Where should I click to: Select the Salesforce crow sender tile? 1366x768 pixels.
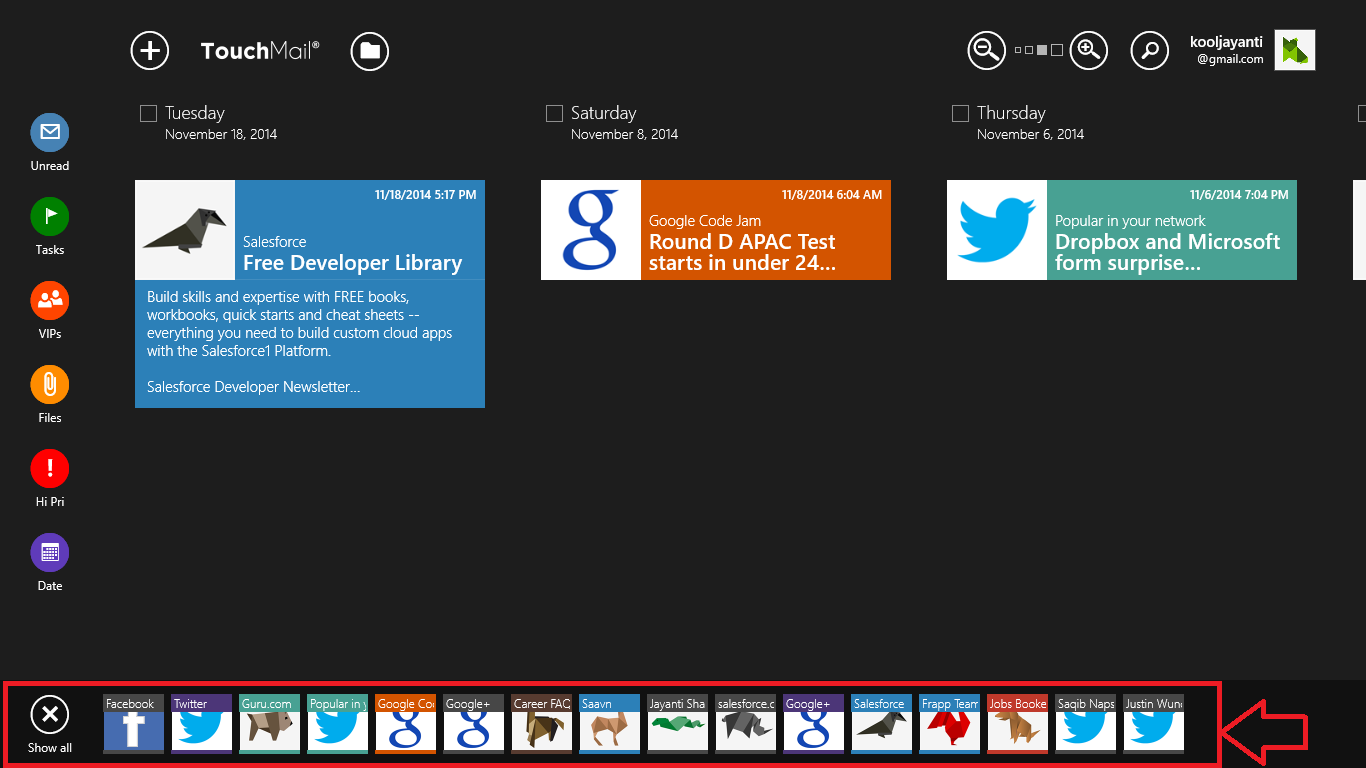point(881,724)
